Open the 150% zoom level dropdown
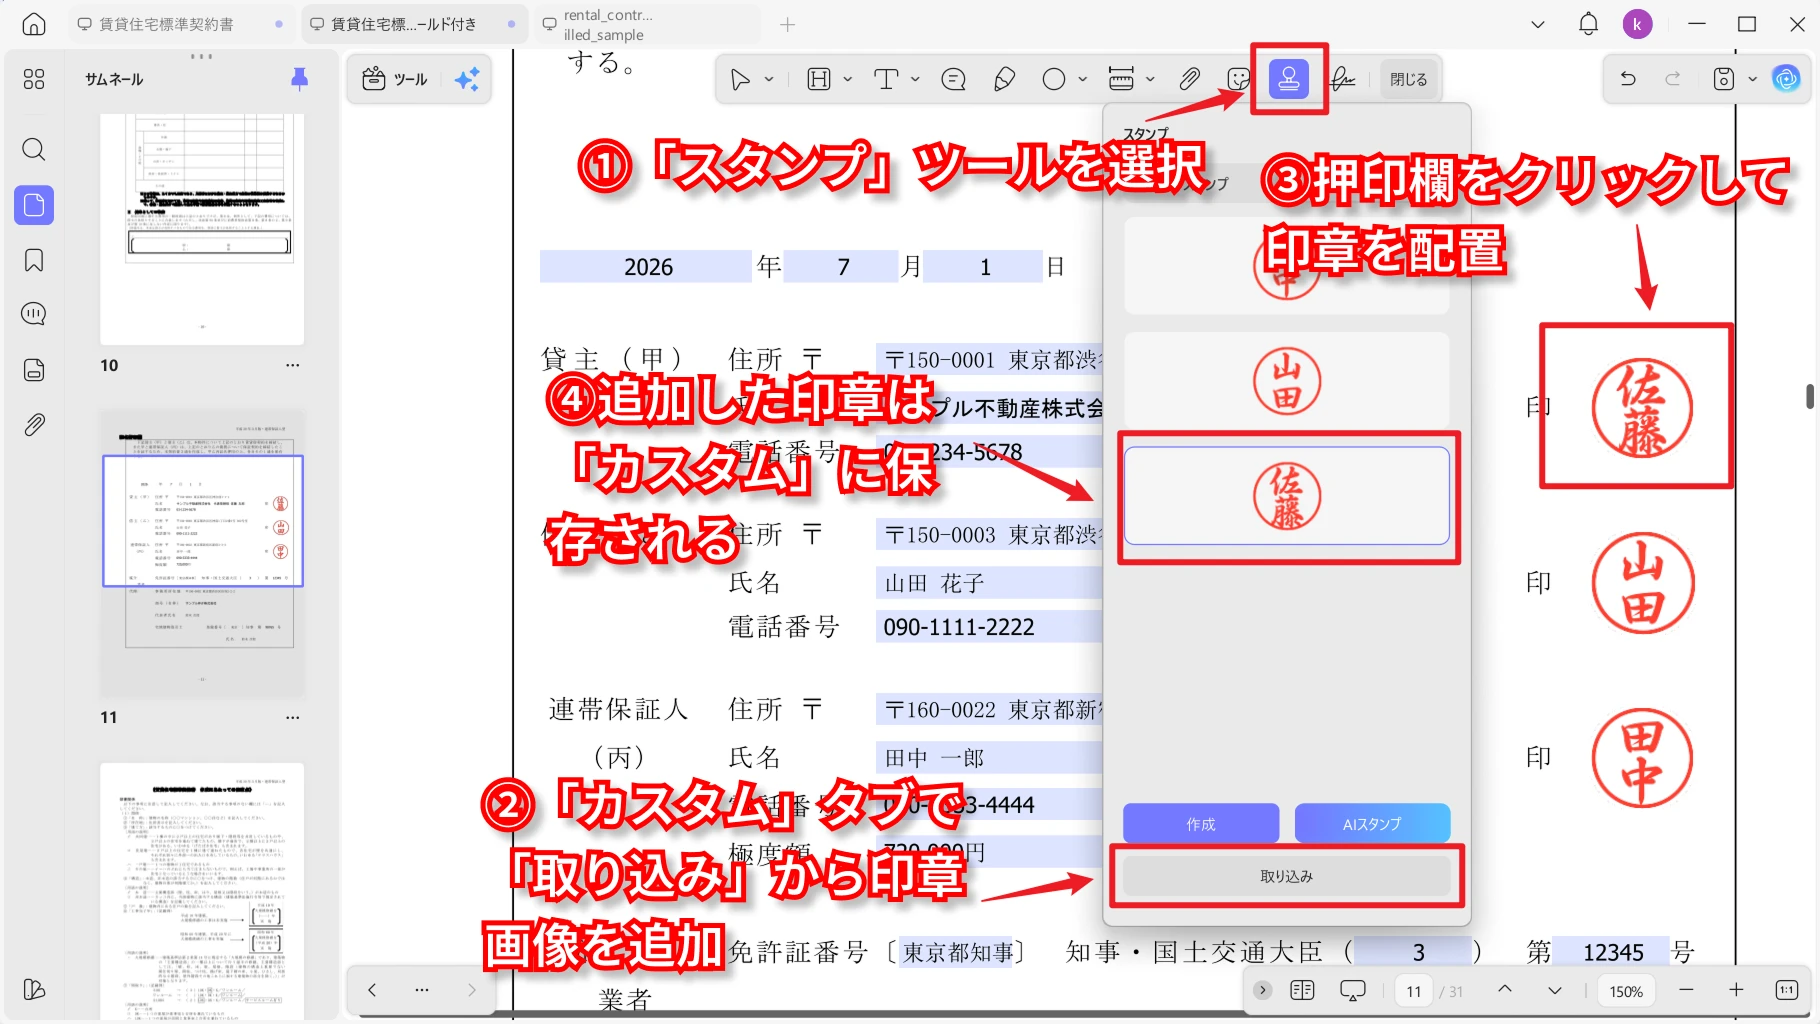The image size is (1820, 1024). 1626,991
